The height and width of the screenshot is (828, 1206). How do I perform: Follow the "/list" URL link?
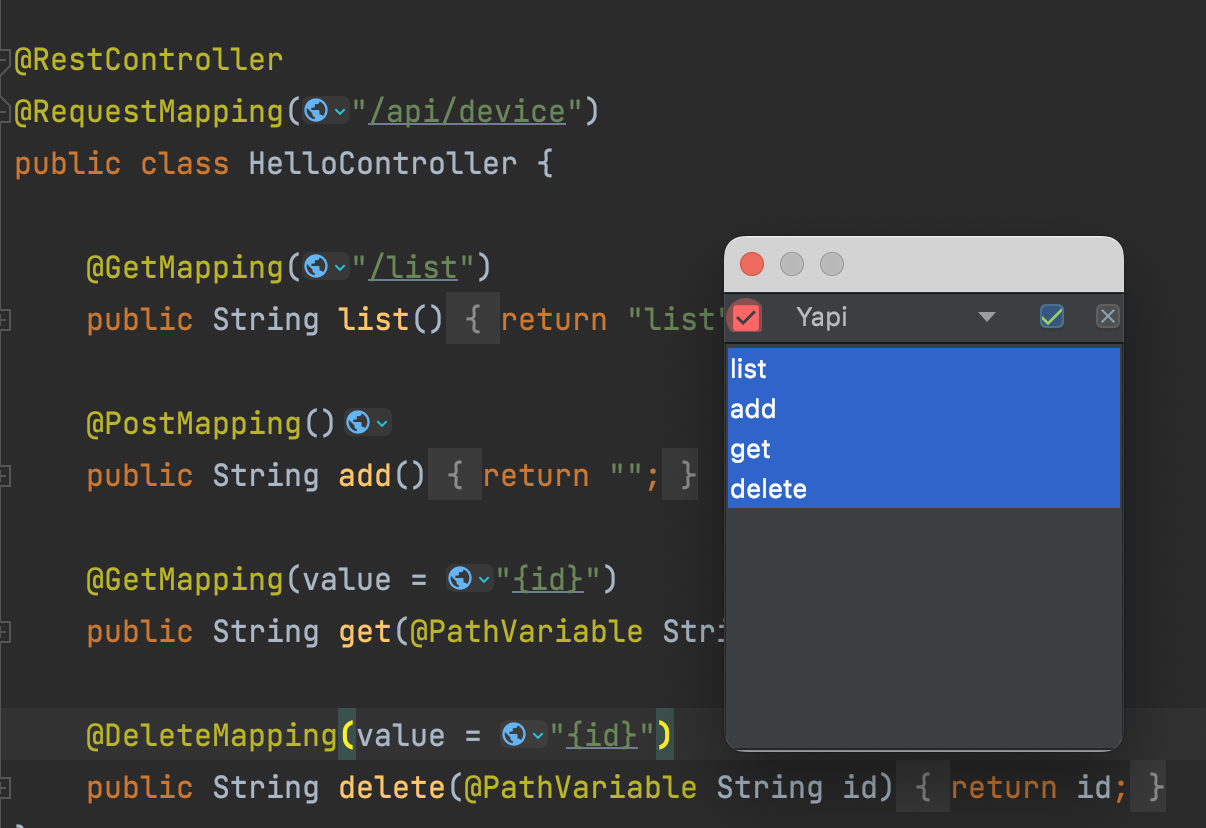click(x=414, y=267)
